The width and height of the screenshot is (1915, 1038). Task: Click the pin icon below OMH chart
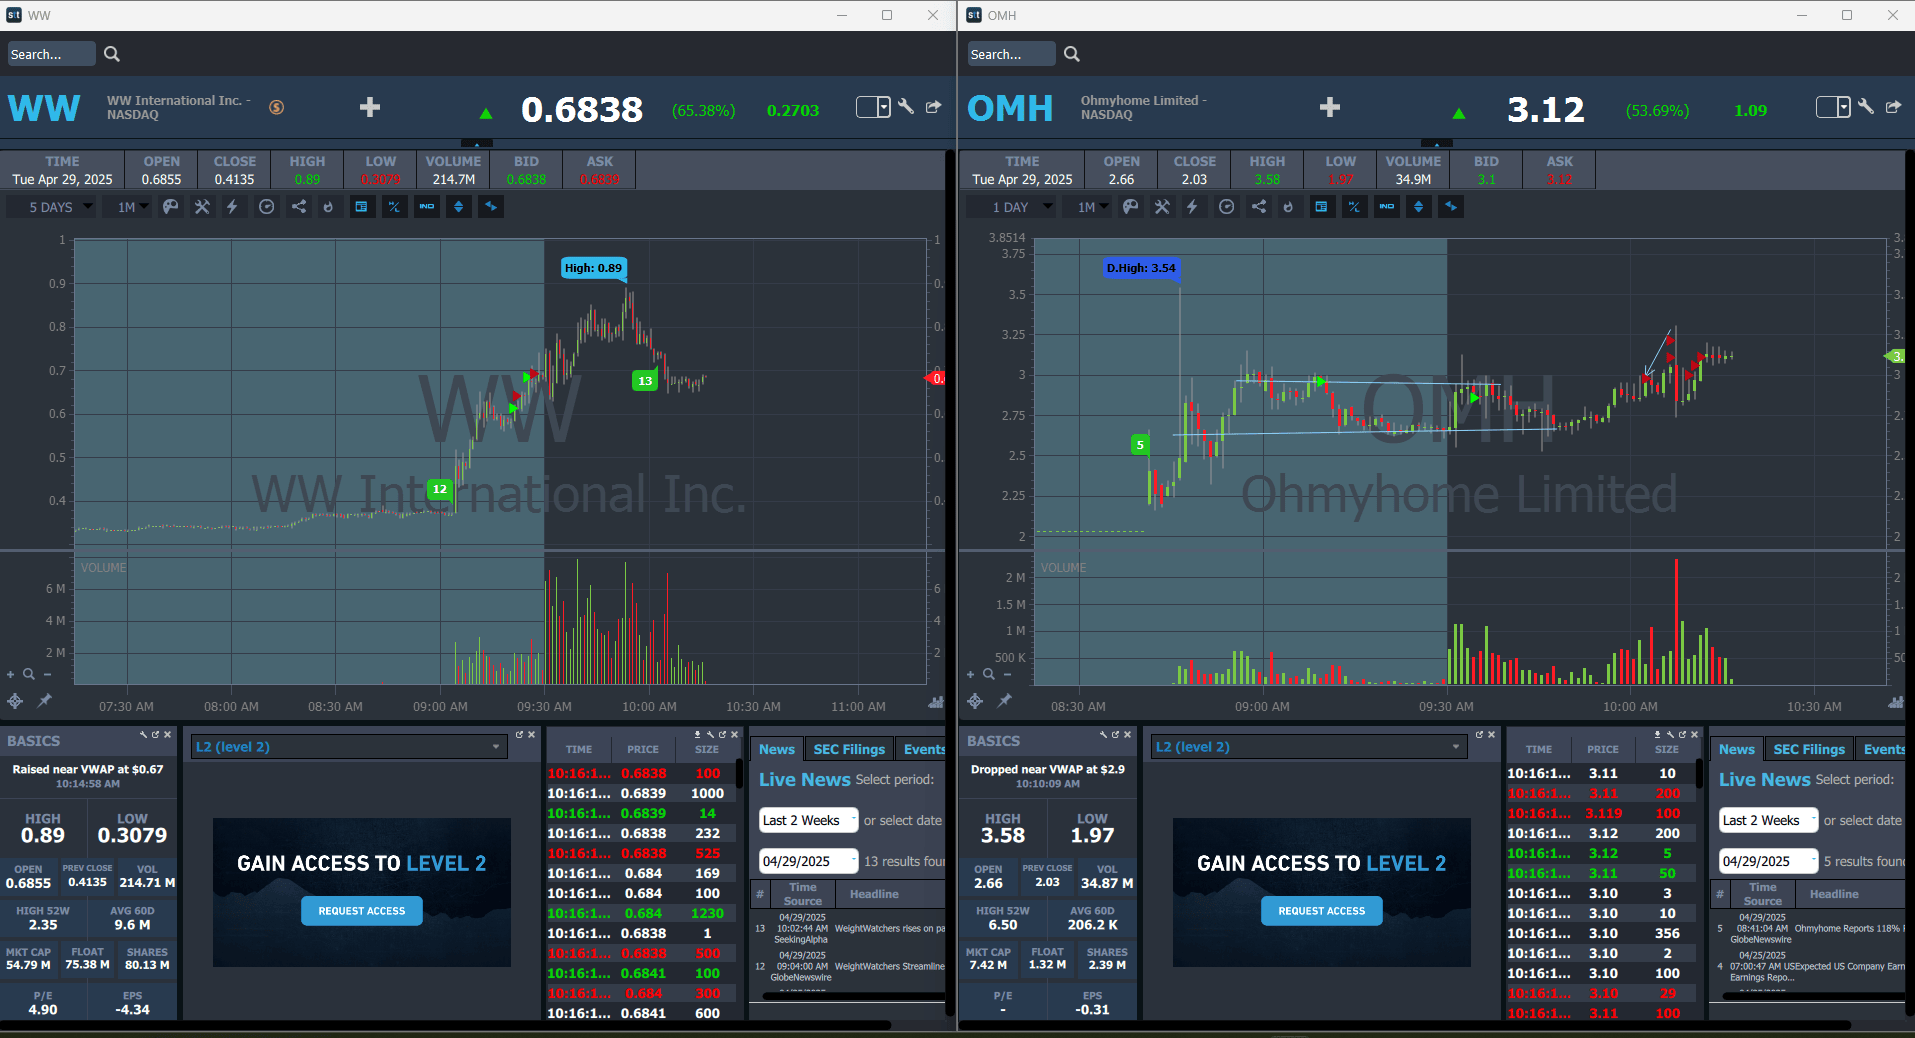point(1005,701)
